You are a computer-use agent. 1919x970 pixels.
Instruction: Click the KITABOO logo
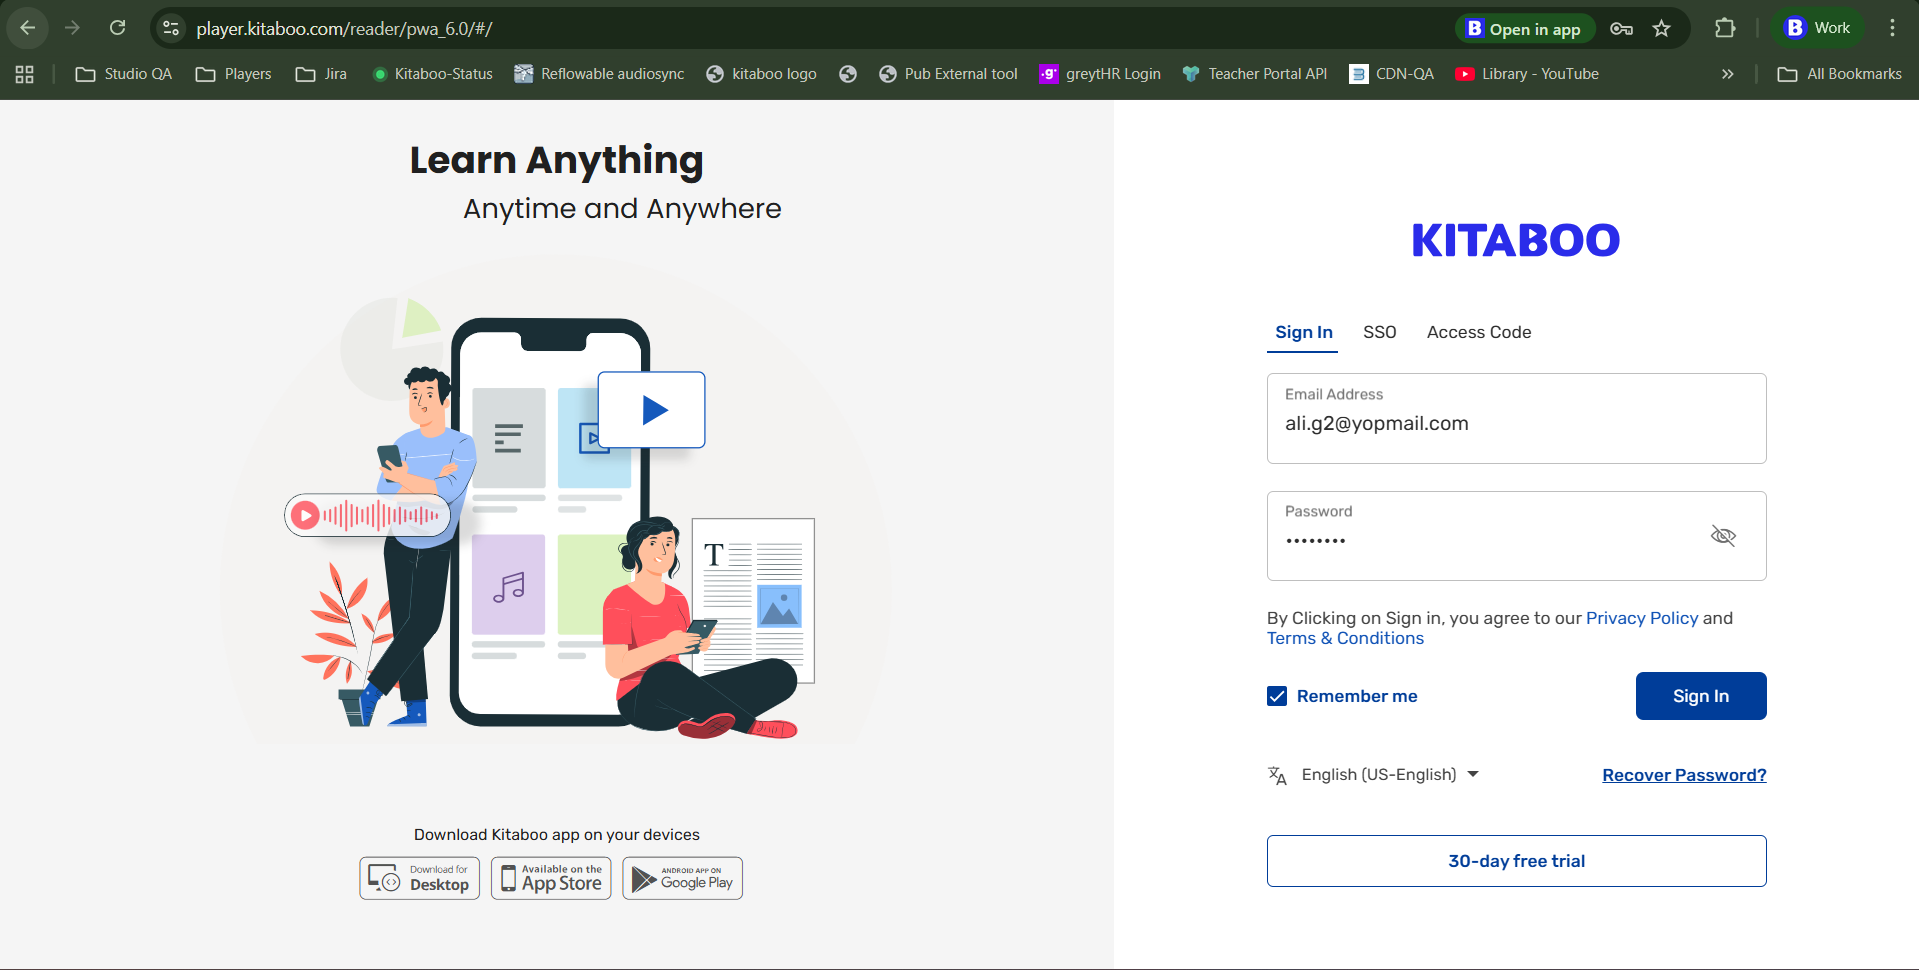(x=1514, y=239)
